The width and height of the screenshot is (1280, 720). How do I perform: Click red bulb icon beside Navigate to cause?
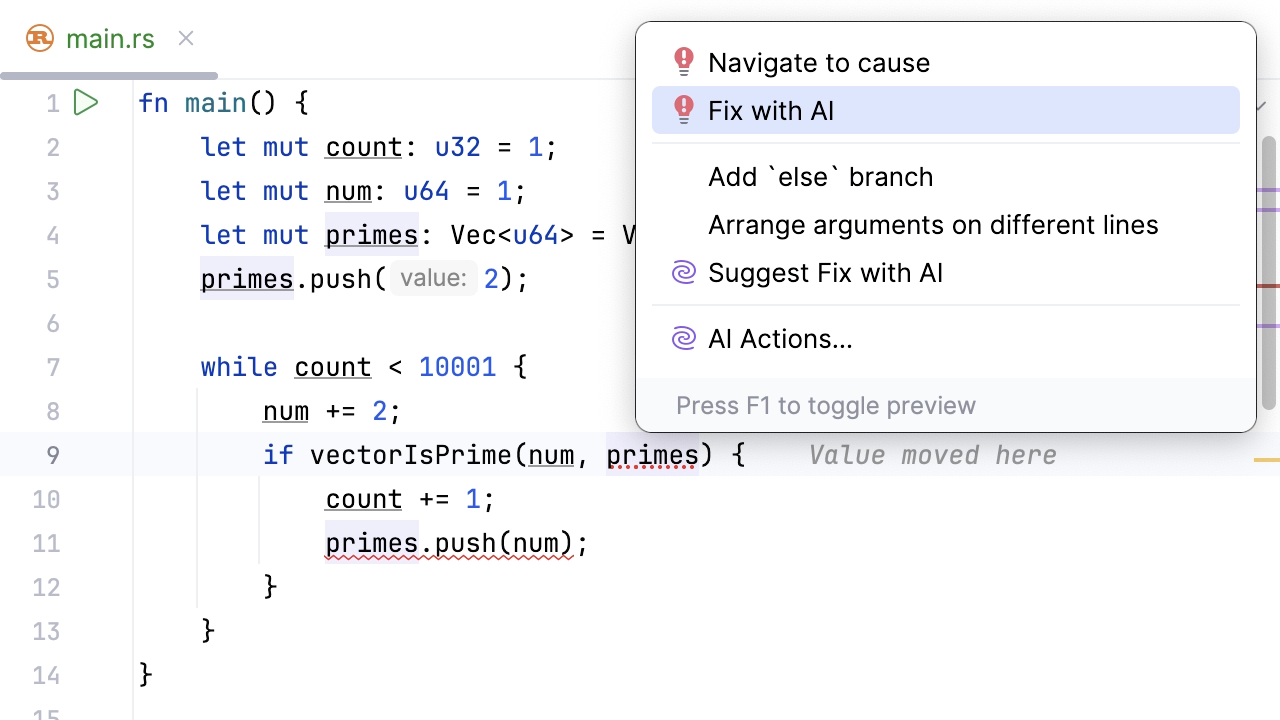[x=684, y=62]
